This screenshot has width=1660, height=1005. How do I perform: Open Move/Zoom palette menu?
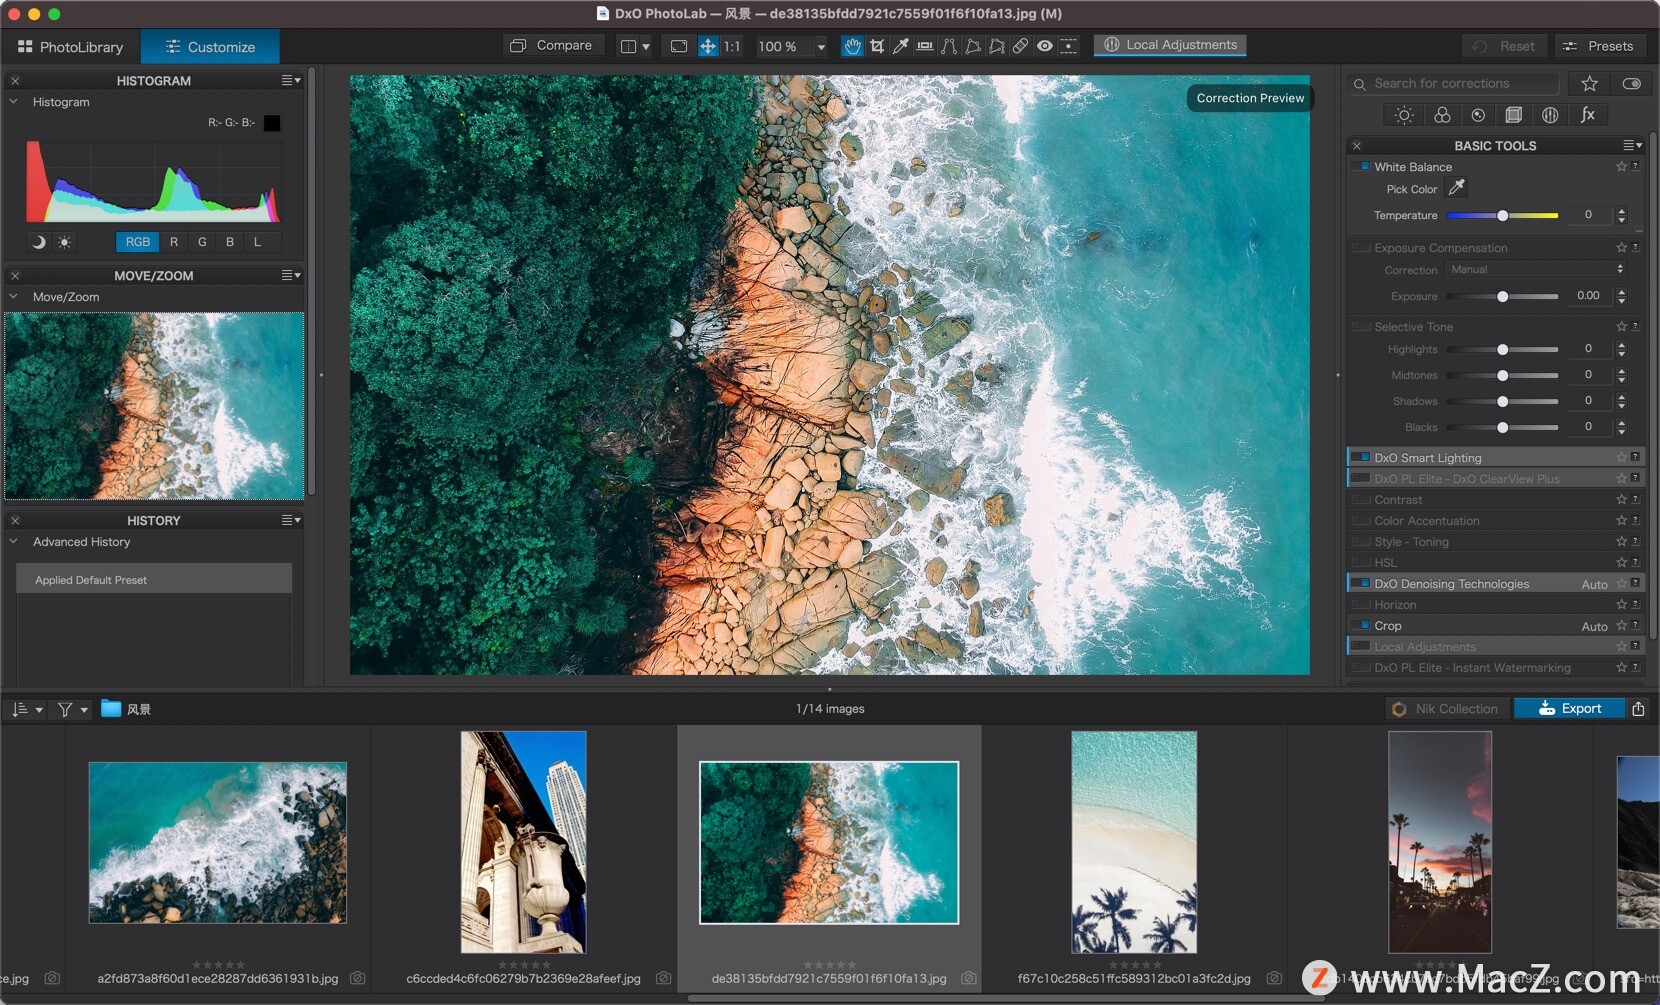[290, 275]
